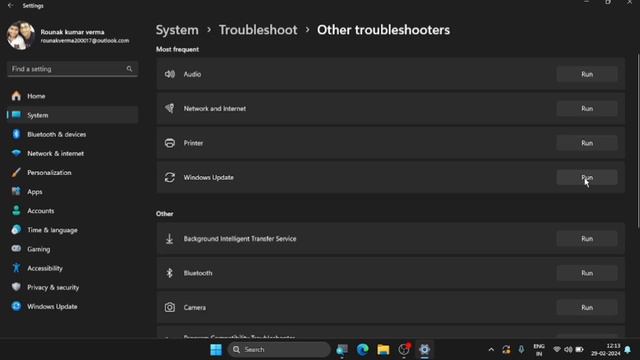Screen dimensions: 640x360
Task: Open Privacy & security settings
Action: click(72, 287)
